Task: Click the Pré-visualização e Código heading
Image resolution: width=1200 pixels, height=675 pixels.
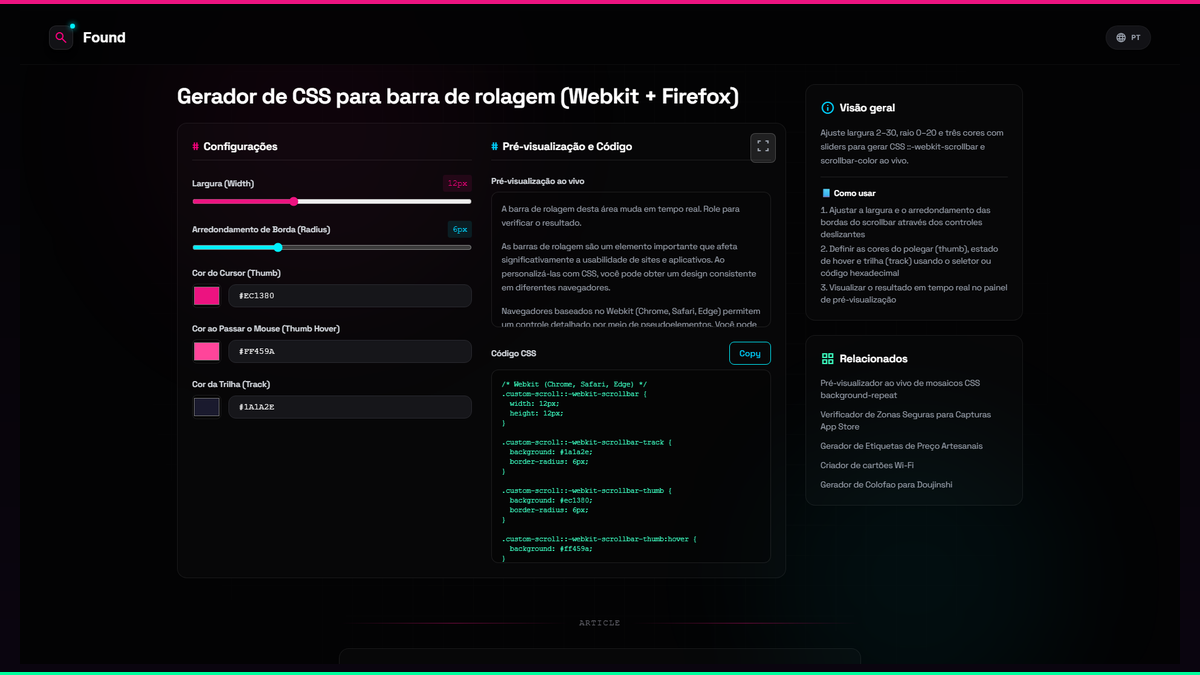Action: (567, 146)
